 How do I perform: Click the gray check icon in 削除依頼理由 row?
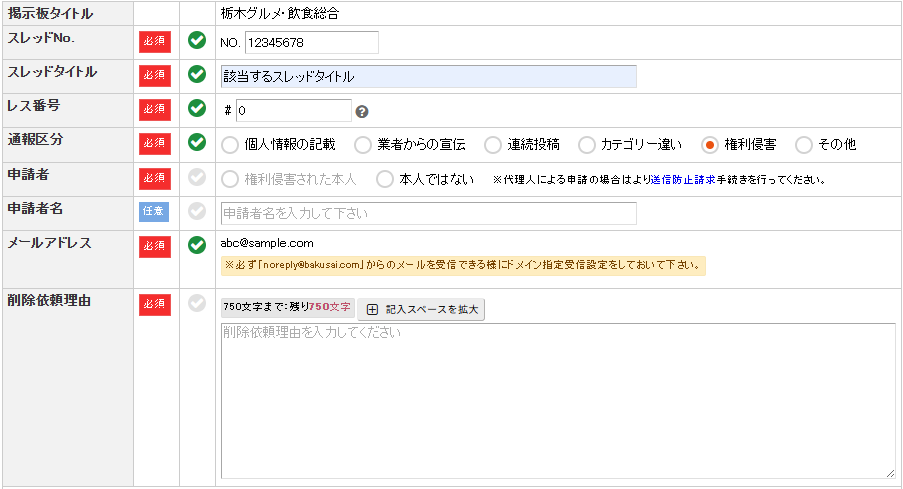tap(197, 304)
